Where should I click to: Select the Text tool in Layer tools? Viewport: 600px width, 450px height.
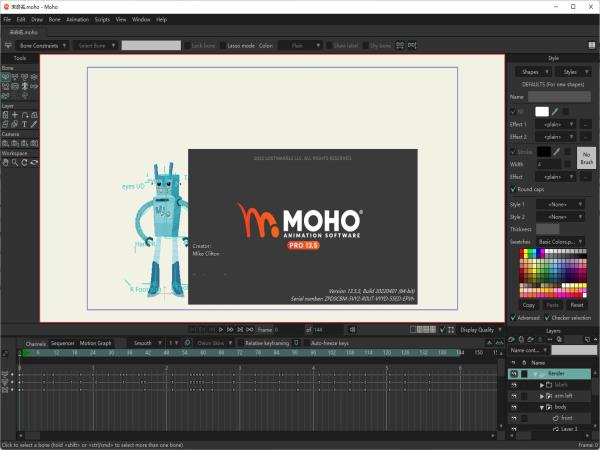(x=25, y=125)
